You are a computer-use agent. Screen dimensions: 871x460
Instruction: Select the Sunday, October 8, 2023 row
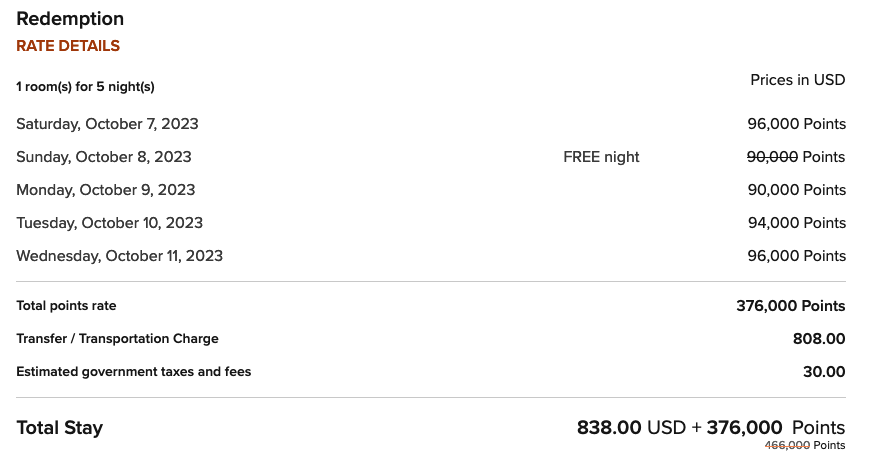pos(431,157)
